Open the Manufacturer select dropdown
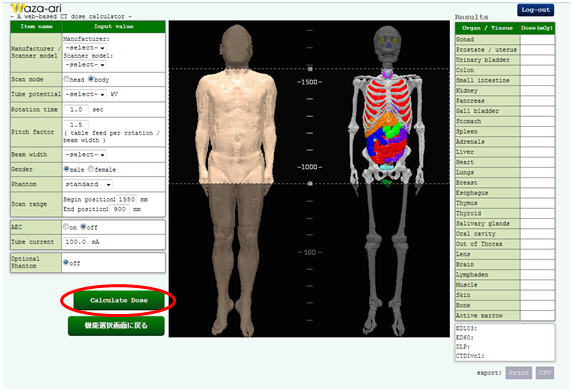 pos(85,48)
